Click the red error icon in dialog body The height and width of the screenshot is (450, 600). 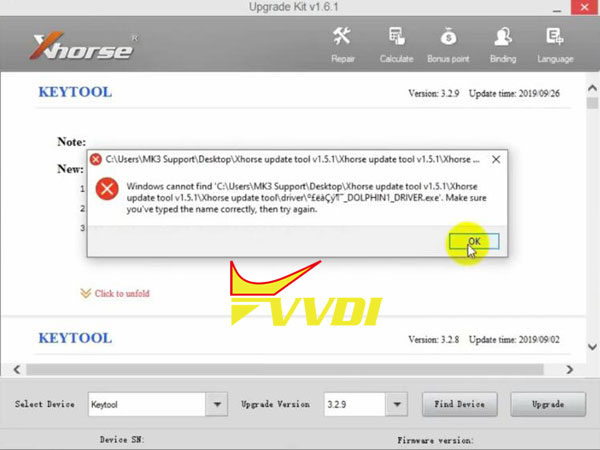click(107, 189)
